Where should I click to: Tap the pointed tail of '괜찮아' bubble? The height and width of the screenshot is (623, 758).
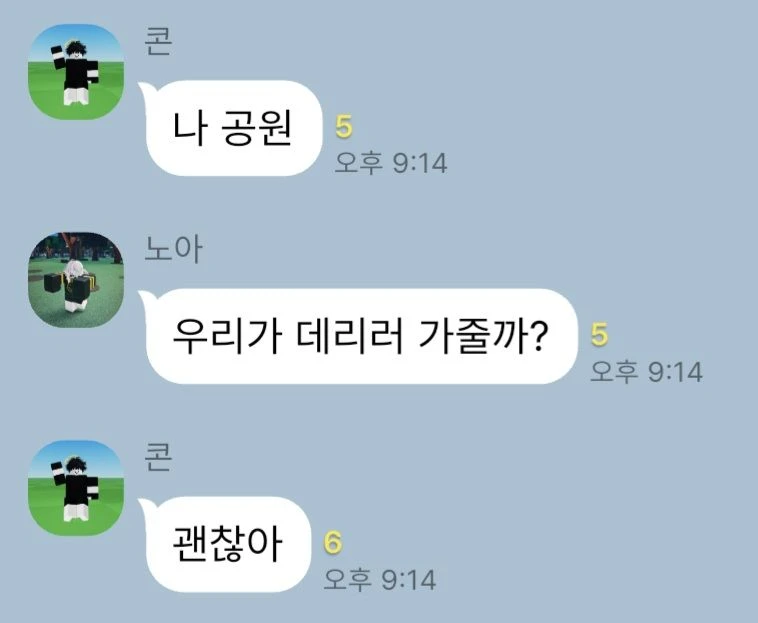point(144,505)
